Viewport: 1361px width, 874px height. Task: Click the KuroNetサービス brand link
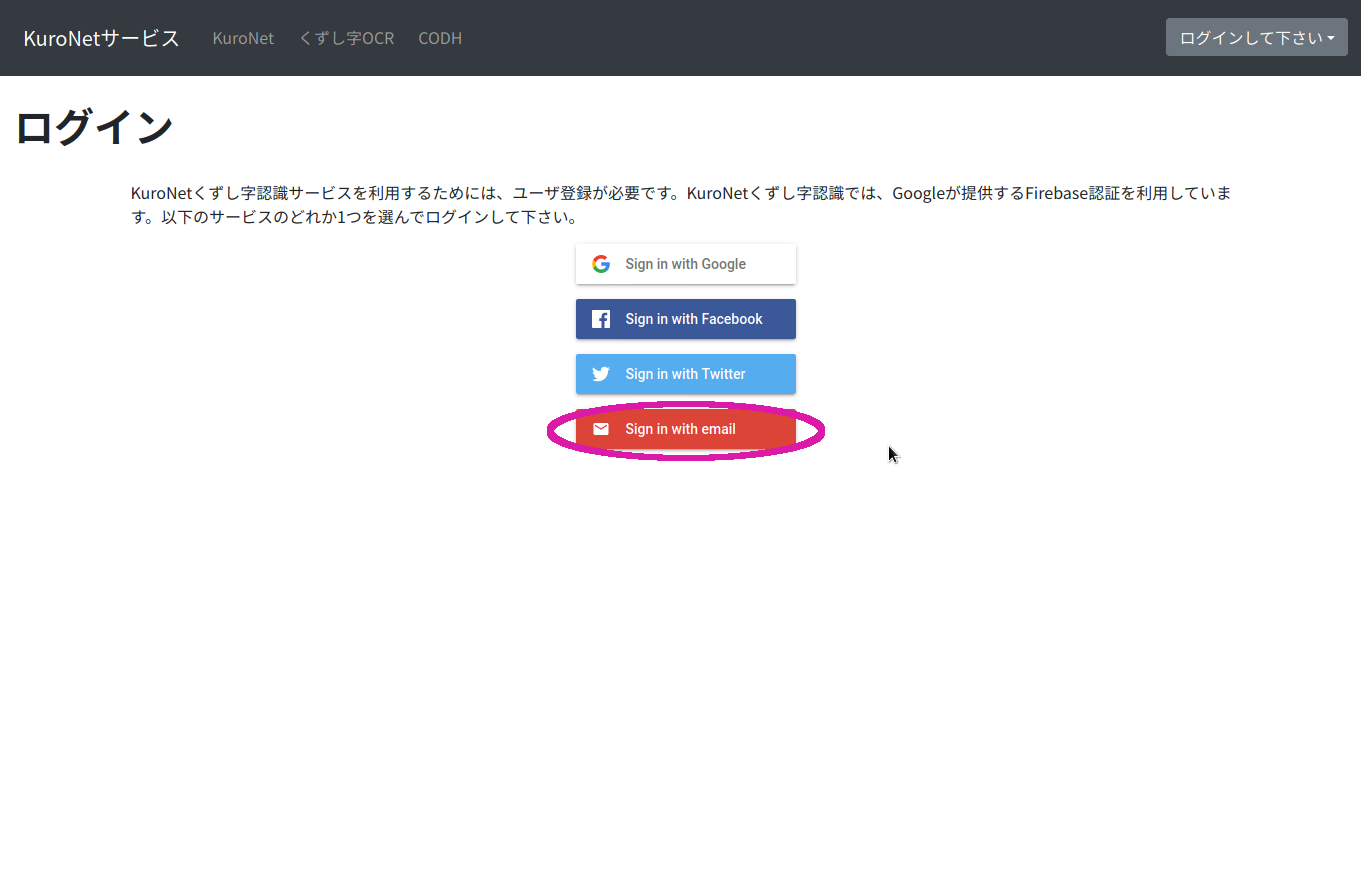point(100,37)
